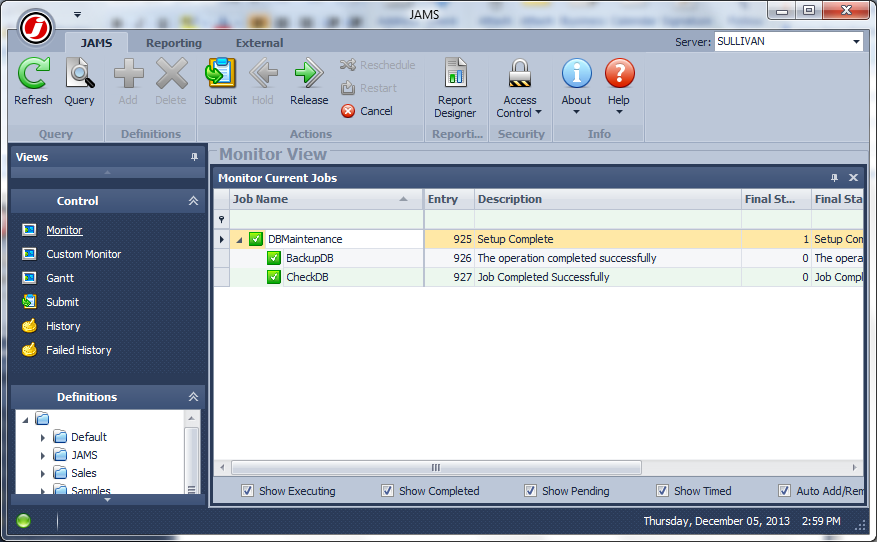Click the Add plus icon
The image size is (877, 542).
(128, 73)
